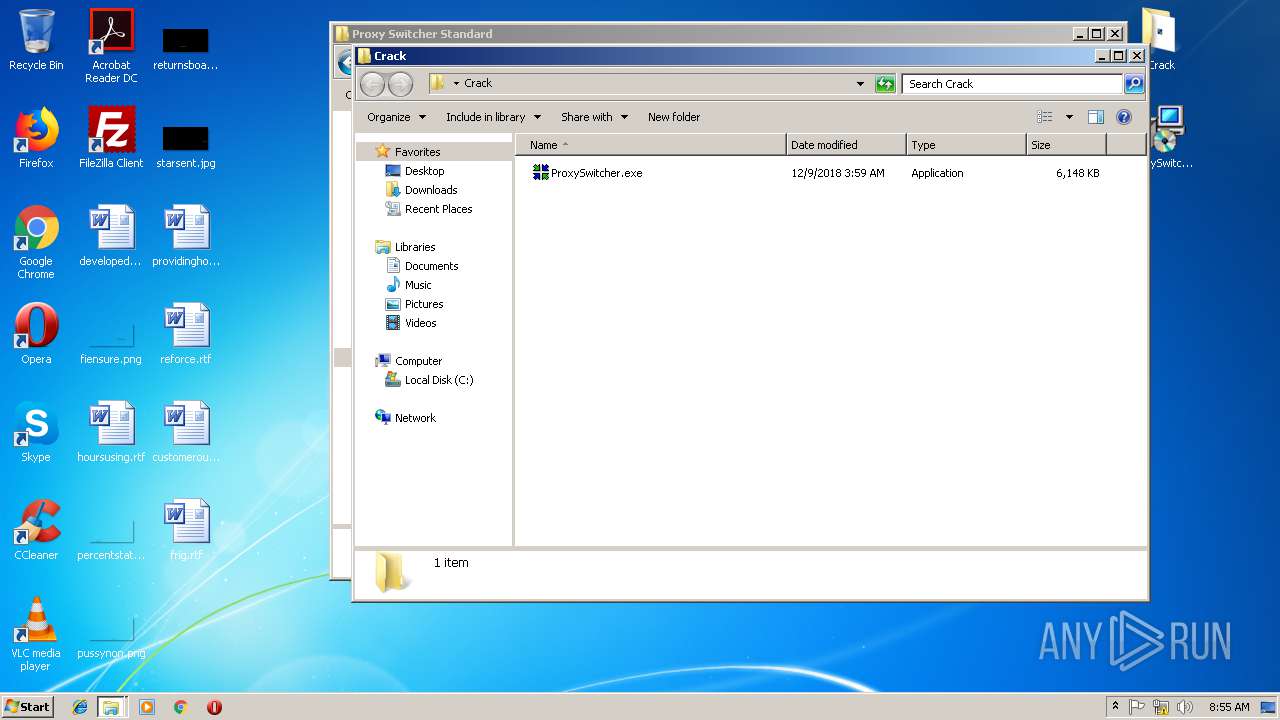Open the Organize menu
This screenshot has width=1280, height=720.
pyautogui.click(x=396, y=117)
